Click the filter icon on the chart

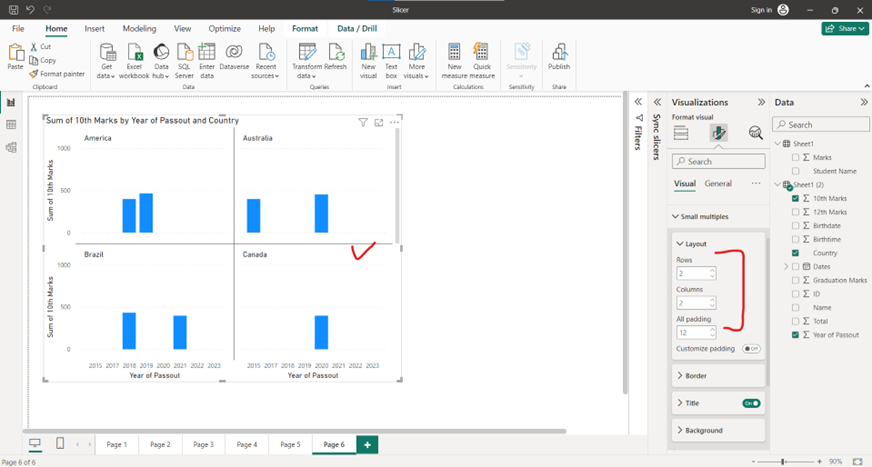click(363, 122)
